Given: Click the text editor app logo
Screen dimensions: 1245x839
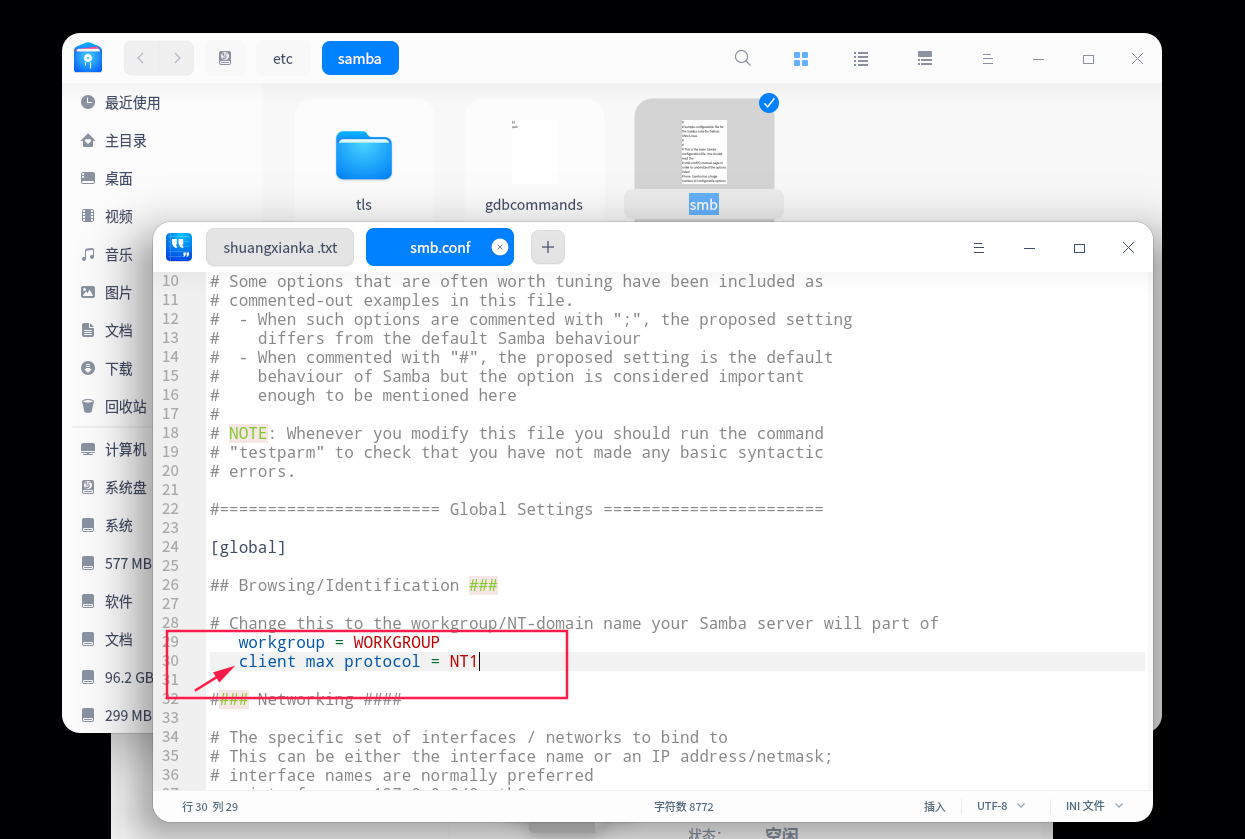Looking at the screenshot, I should [x=179, y=247].
